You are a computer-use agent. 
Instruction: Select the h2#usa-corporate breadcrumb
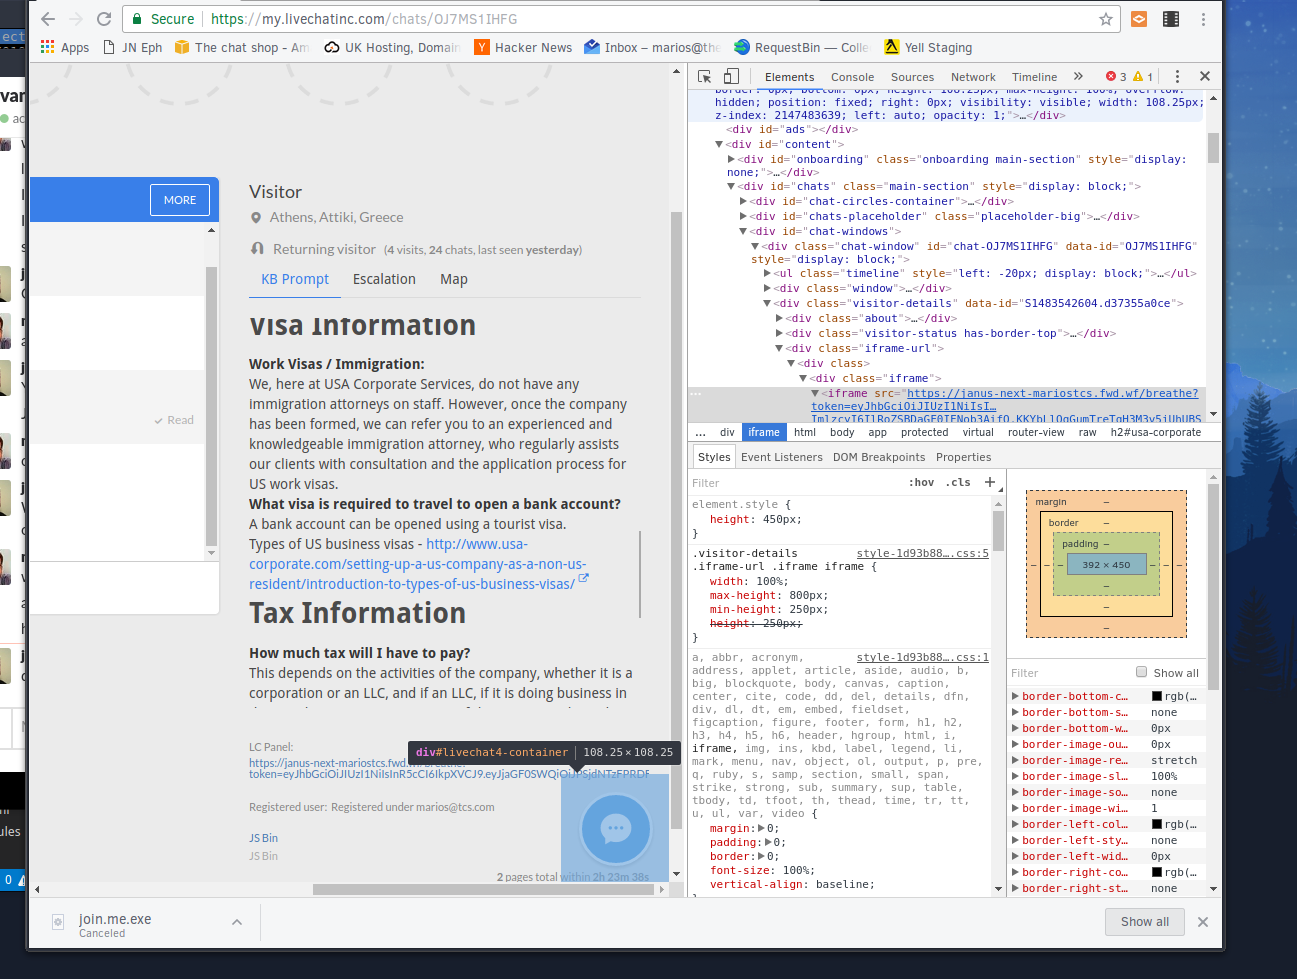point(1156,432)
